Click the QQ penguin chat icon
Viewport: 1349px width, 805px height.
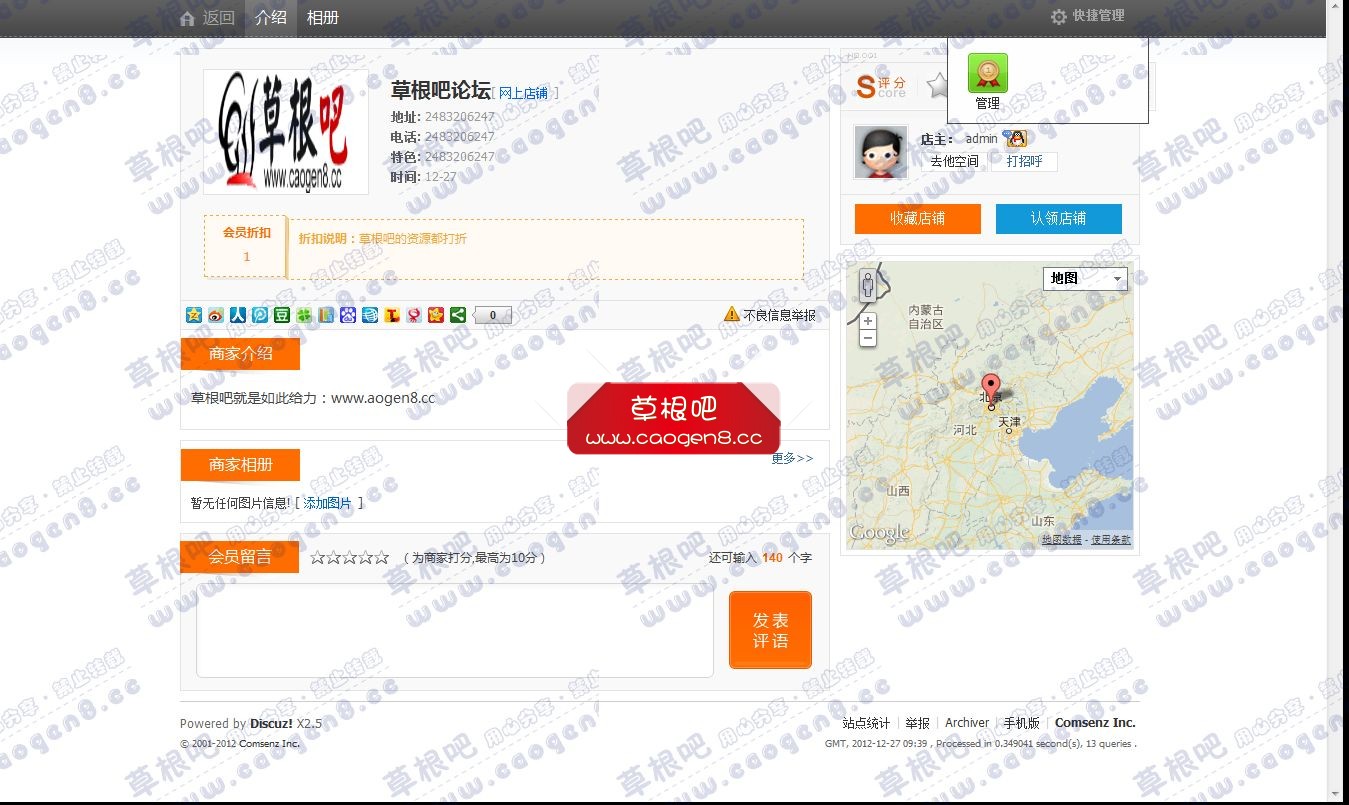pyautogui.click(x=1015, y=139)
